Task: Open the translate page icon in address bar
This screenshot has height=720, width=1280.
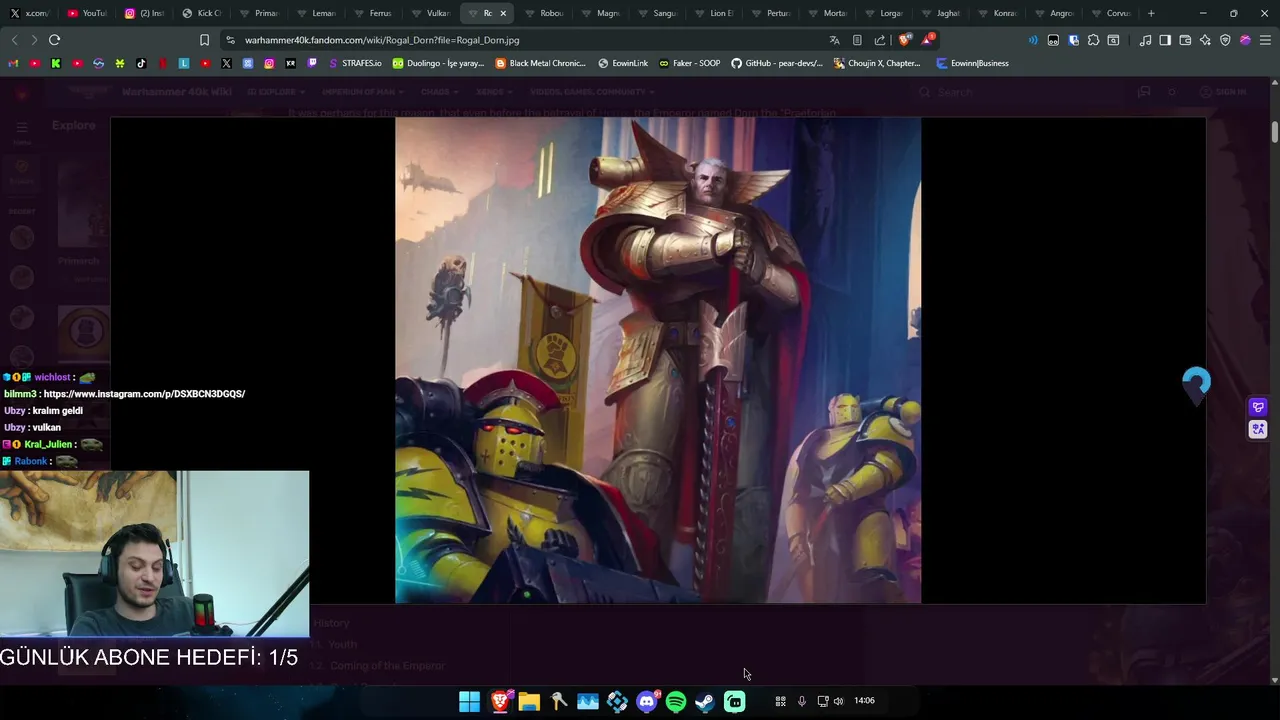Action: pos(834,40)
